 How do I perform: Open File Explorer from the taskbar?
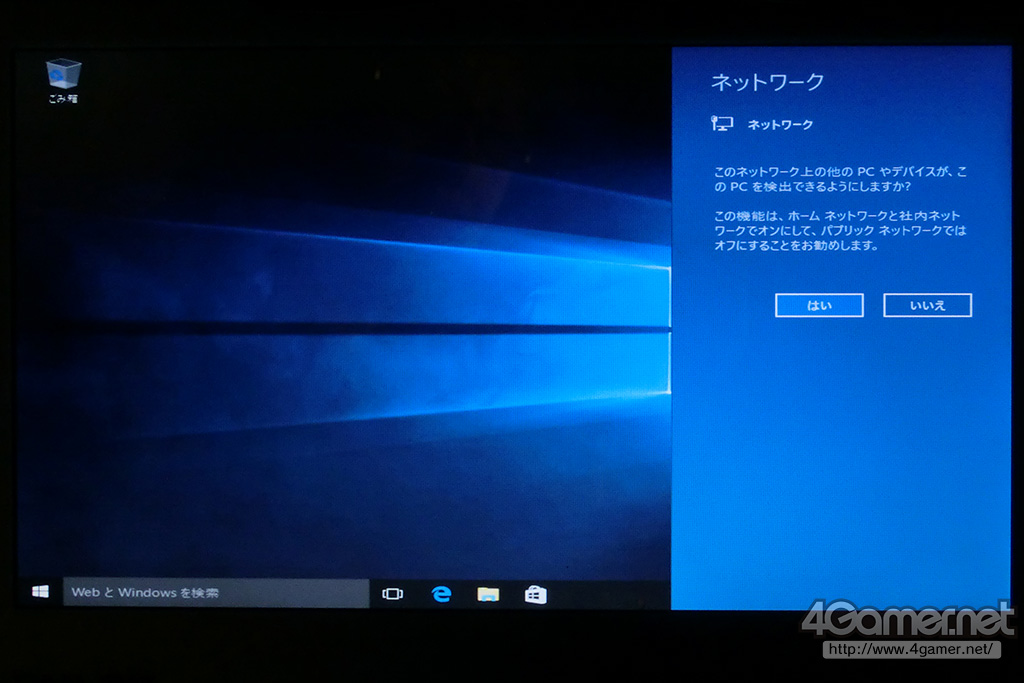click(x=488, y=594)
